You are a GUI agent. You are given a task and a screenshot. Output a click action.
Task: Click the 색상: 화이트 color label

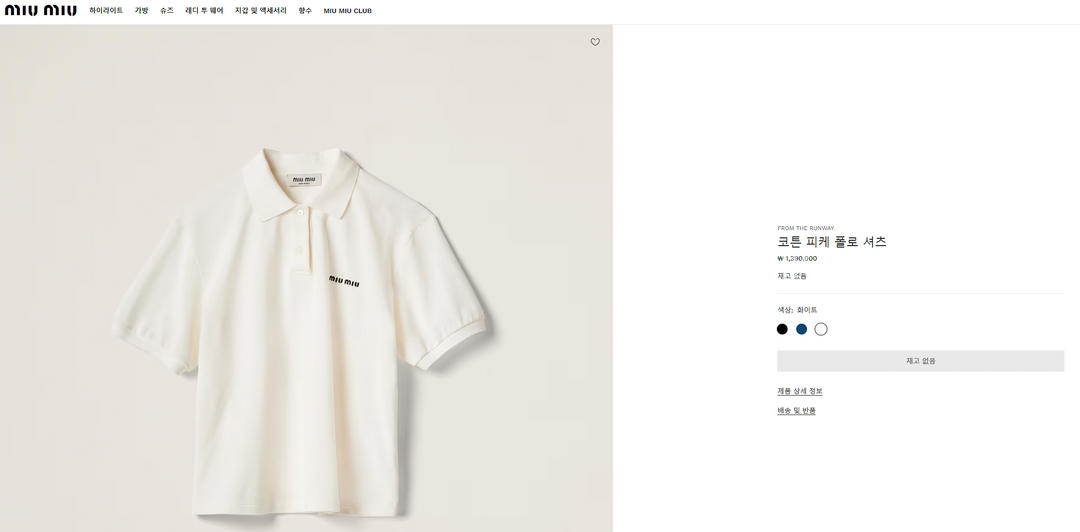tap(797, 310)
